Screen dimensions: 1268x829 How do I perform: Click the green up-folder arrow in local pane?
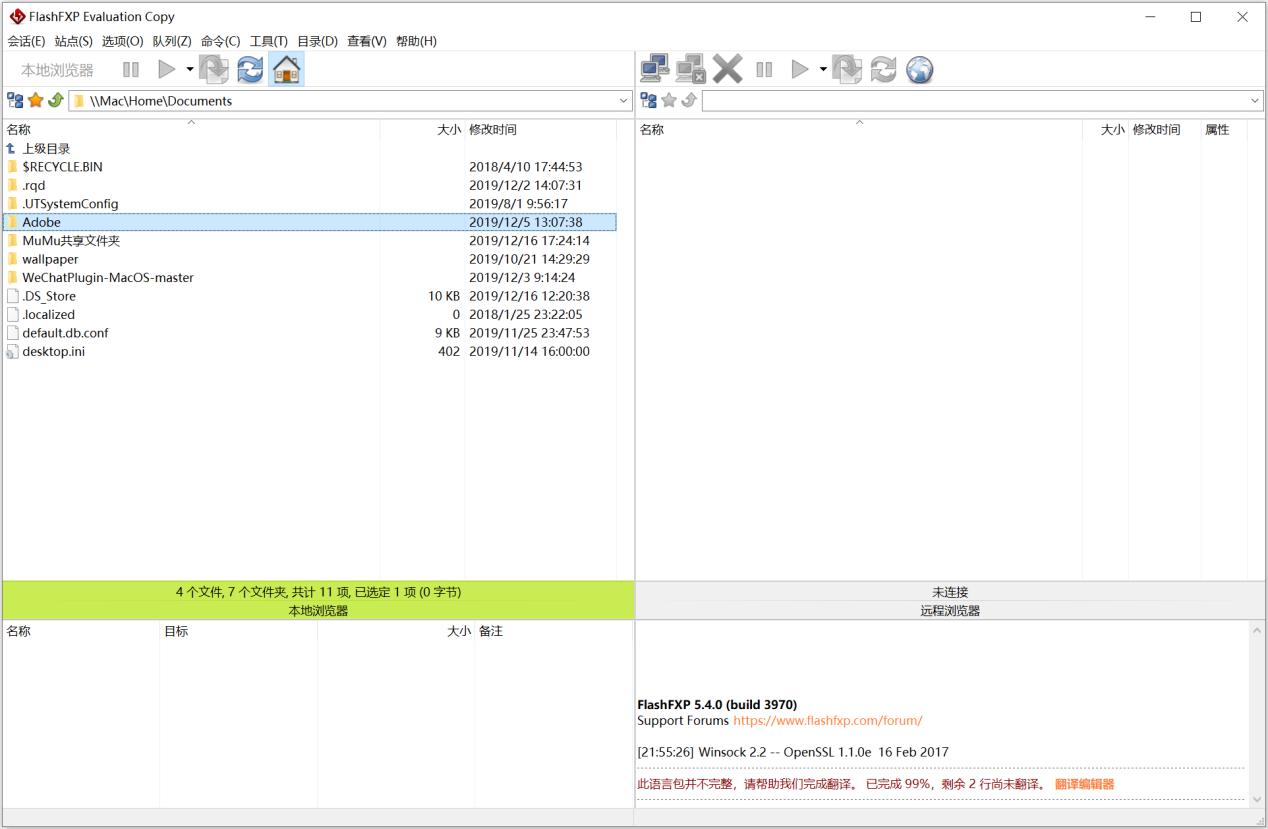point(56,100)
